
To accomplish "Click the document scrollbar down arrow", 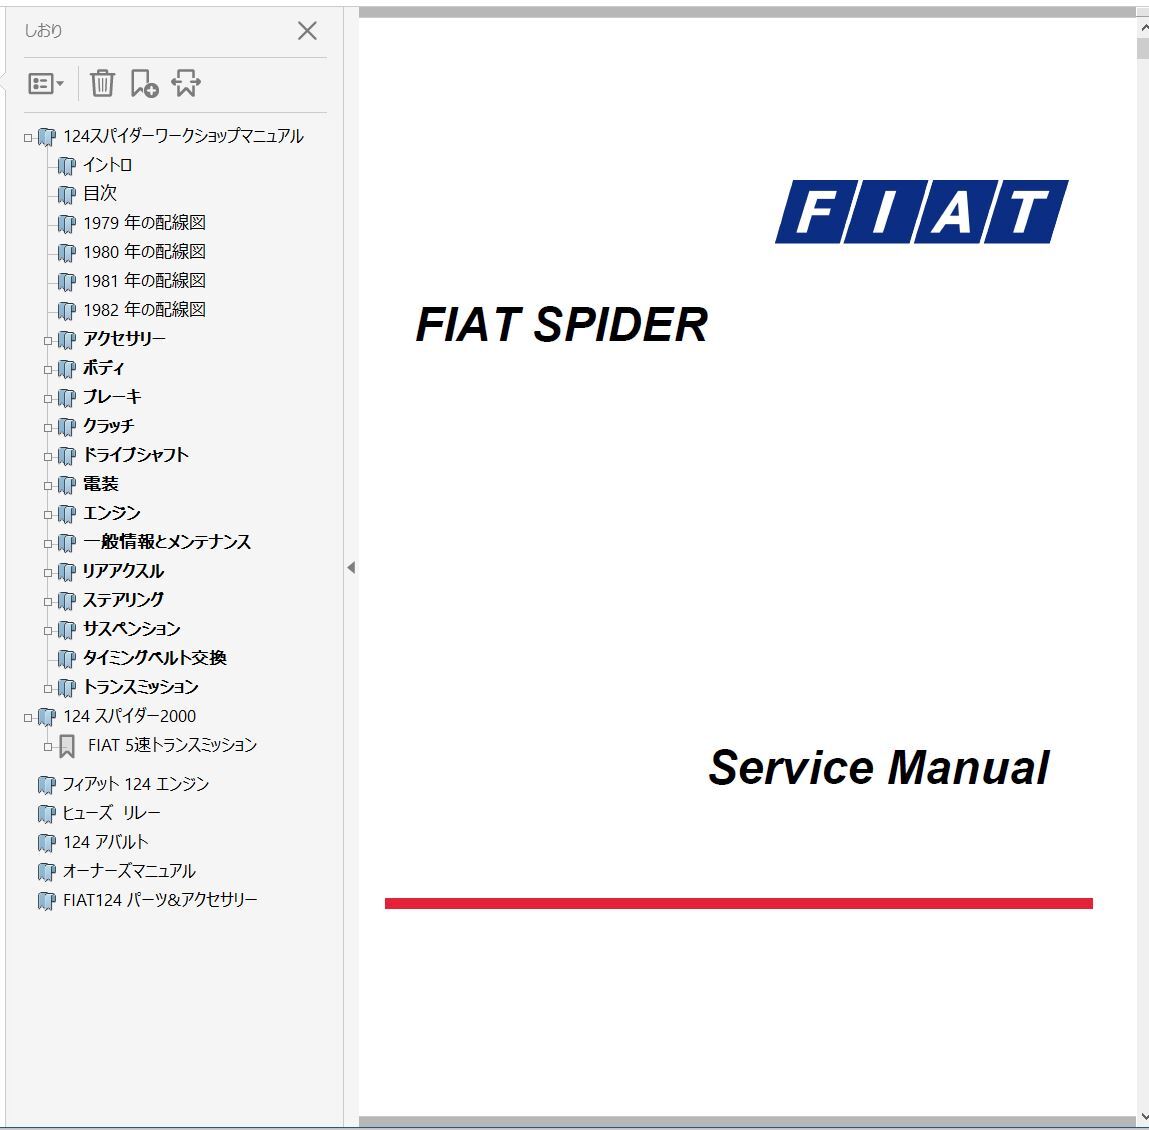I will tap(1143, 1117).
